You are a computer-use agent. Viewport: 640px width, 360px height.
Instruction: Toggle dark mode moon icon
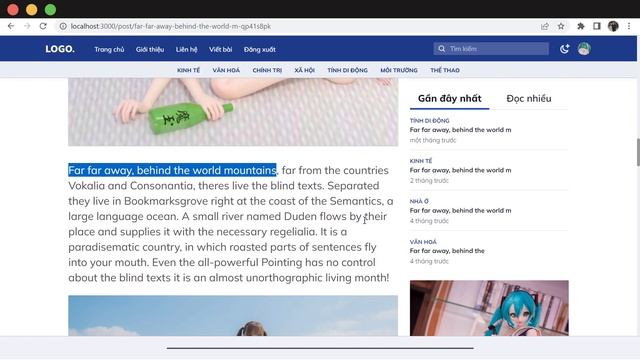[x=564, y=49]
